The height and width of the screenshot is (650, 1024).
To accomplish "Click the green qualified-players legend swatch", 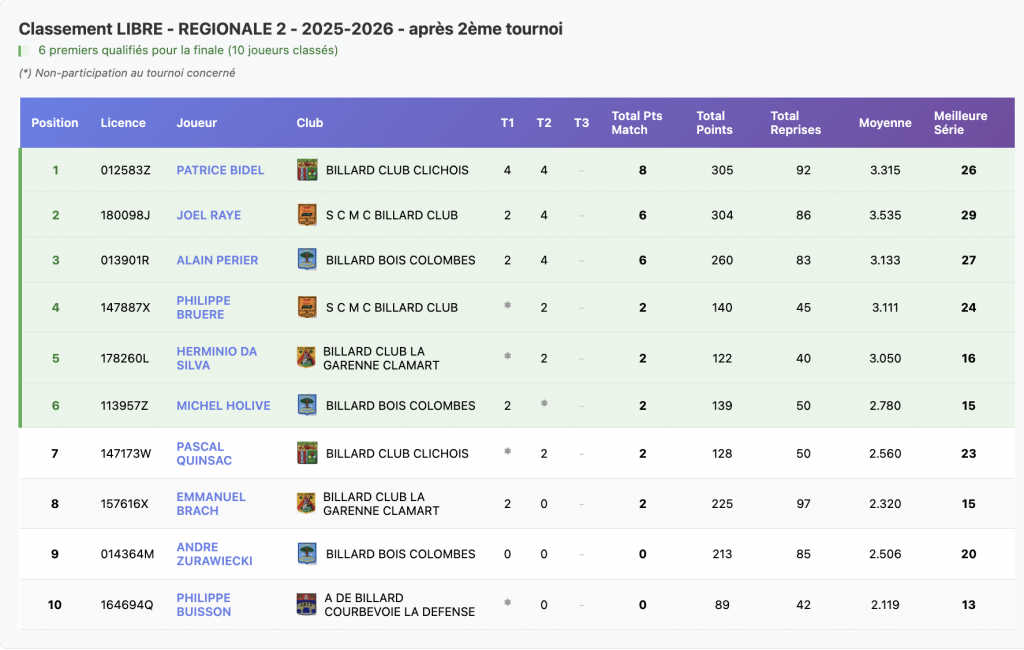I will 21,50.
